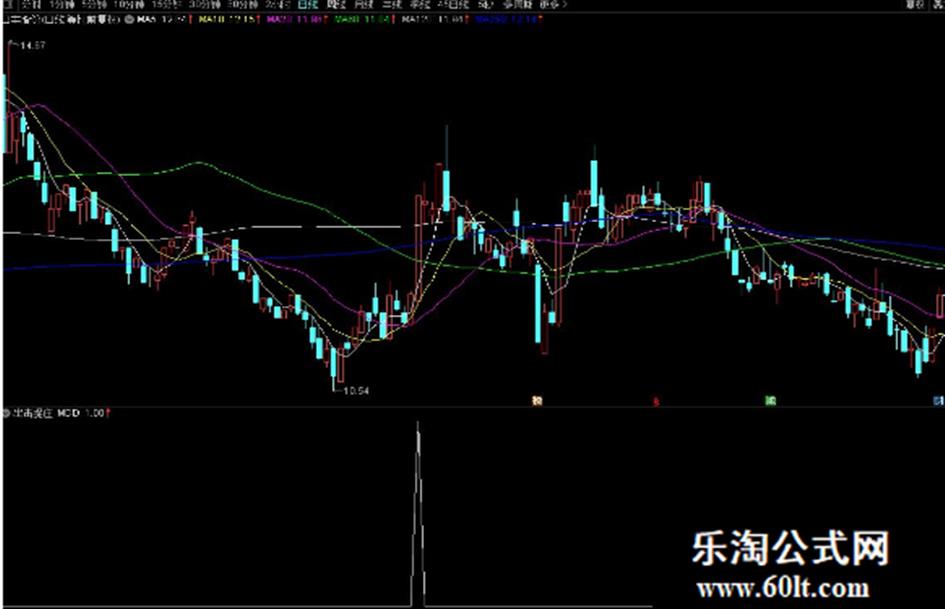Viewport: 945px width, 609px height.
Task: Click the green event marker under the chart
Action: [770, 400]
